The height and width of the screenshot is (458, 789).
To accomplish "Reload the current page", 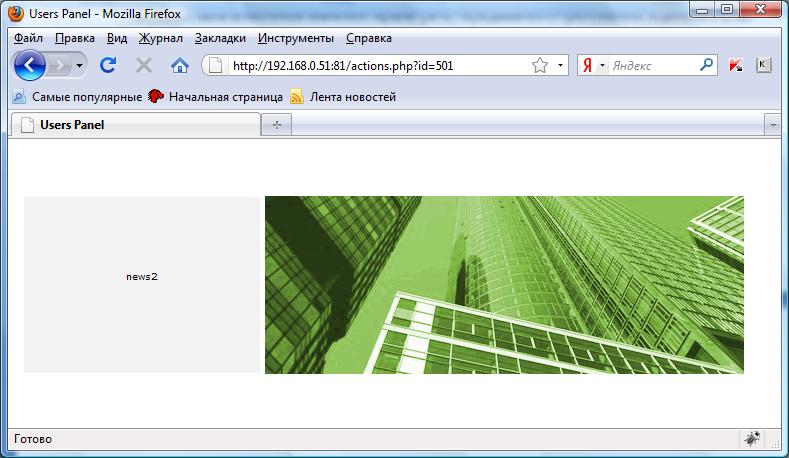I will pos(108,65).
